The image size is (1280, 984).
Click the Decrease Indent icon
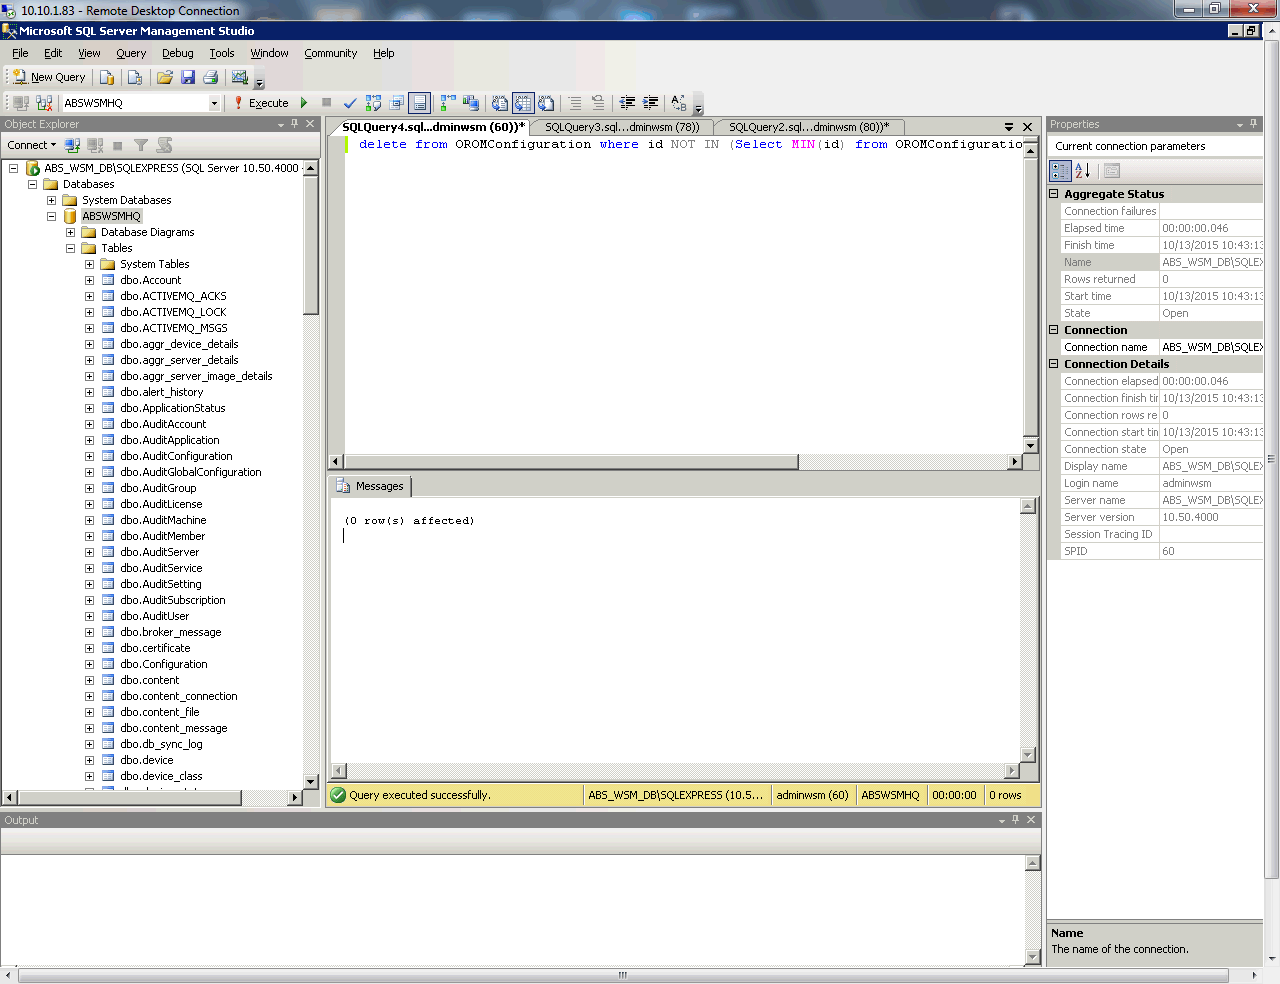coord(627,103)
